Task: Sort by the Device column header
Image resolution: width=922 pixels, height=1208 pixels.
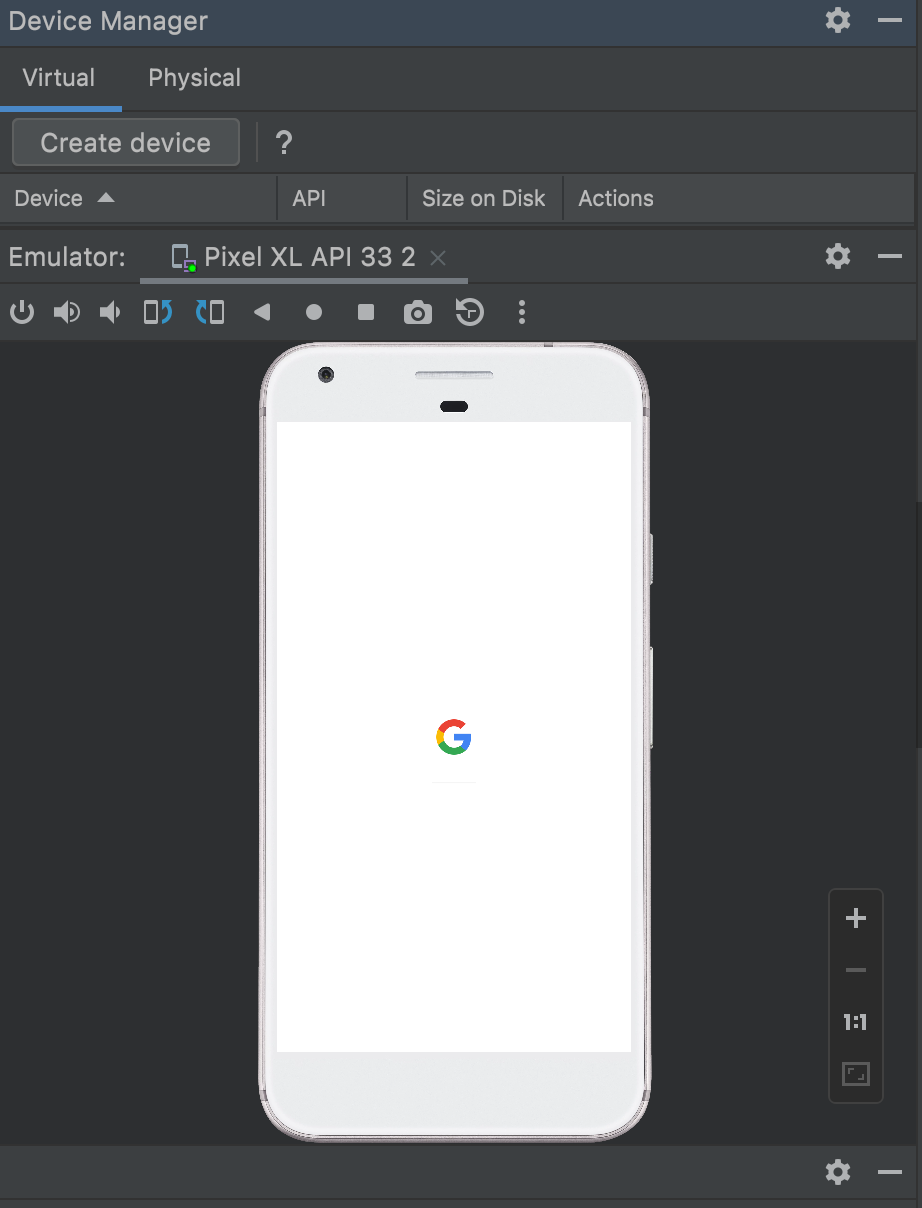Action: click(x=138, y=198)
